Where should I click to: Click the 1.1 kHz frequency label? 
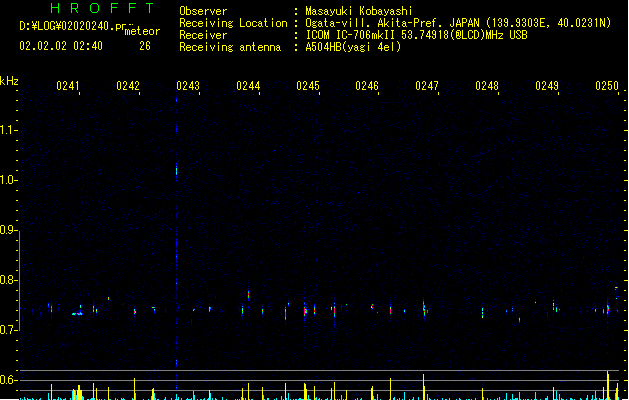click(8, 130)
